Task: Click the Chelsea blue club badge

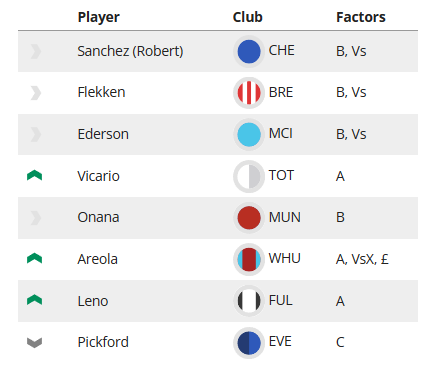Action: pyautogui.click(x=249, y=51)
